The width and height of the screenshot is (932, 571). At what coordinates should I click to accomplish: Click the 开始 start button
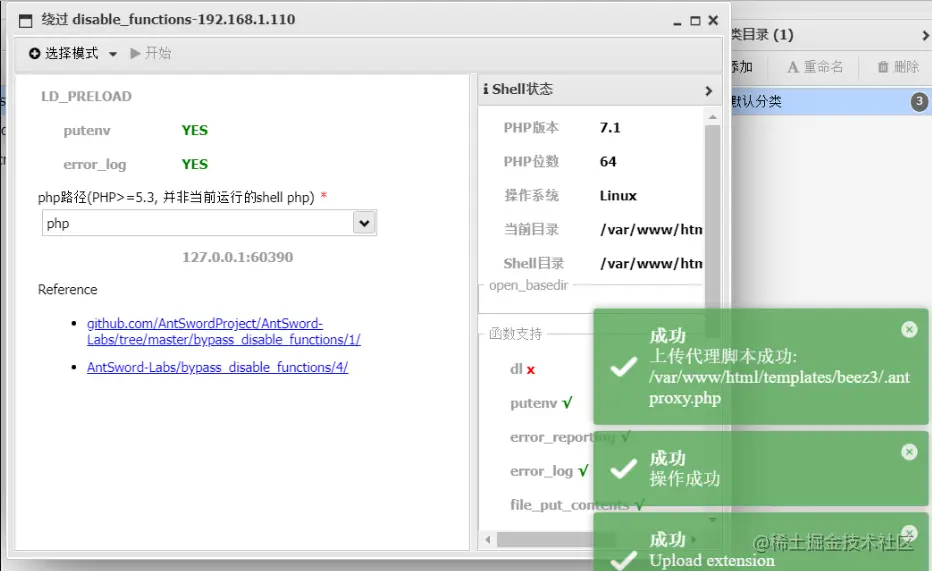[x=150, y=53]
